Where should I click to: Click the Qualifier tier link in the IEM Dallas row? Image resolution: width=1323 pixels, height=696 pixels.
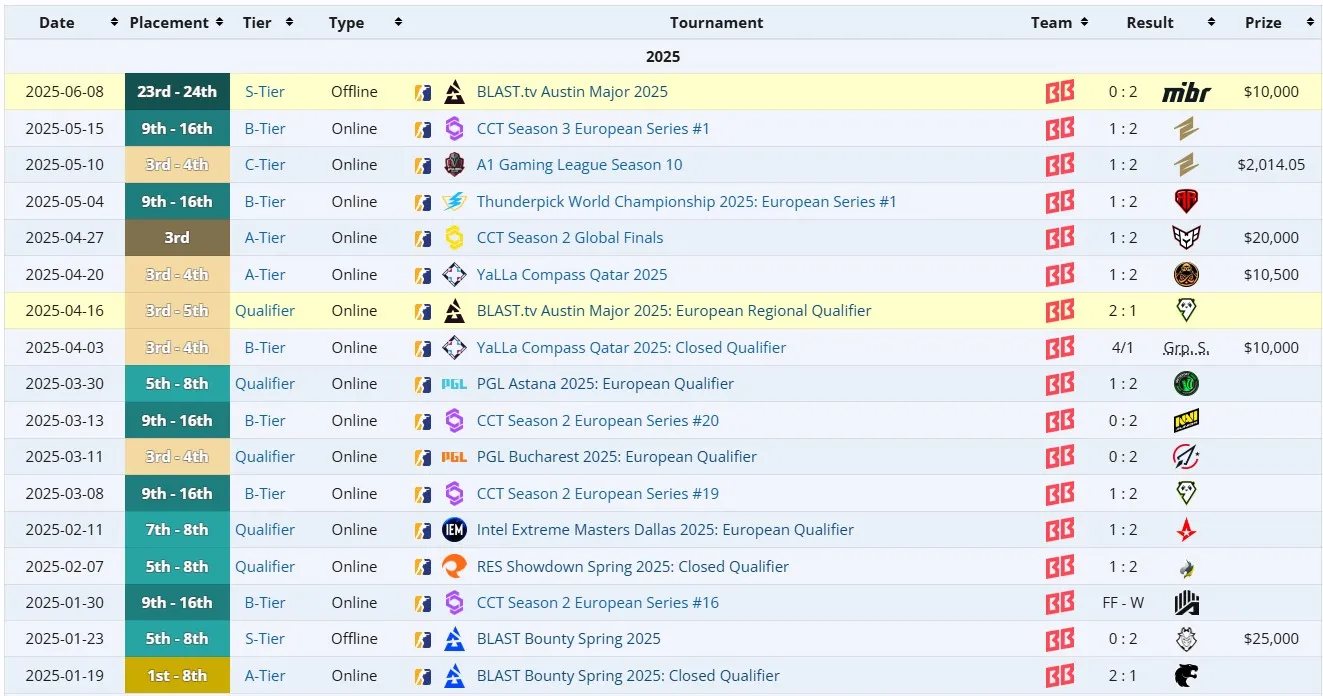tap(265, 530)
